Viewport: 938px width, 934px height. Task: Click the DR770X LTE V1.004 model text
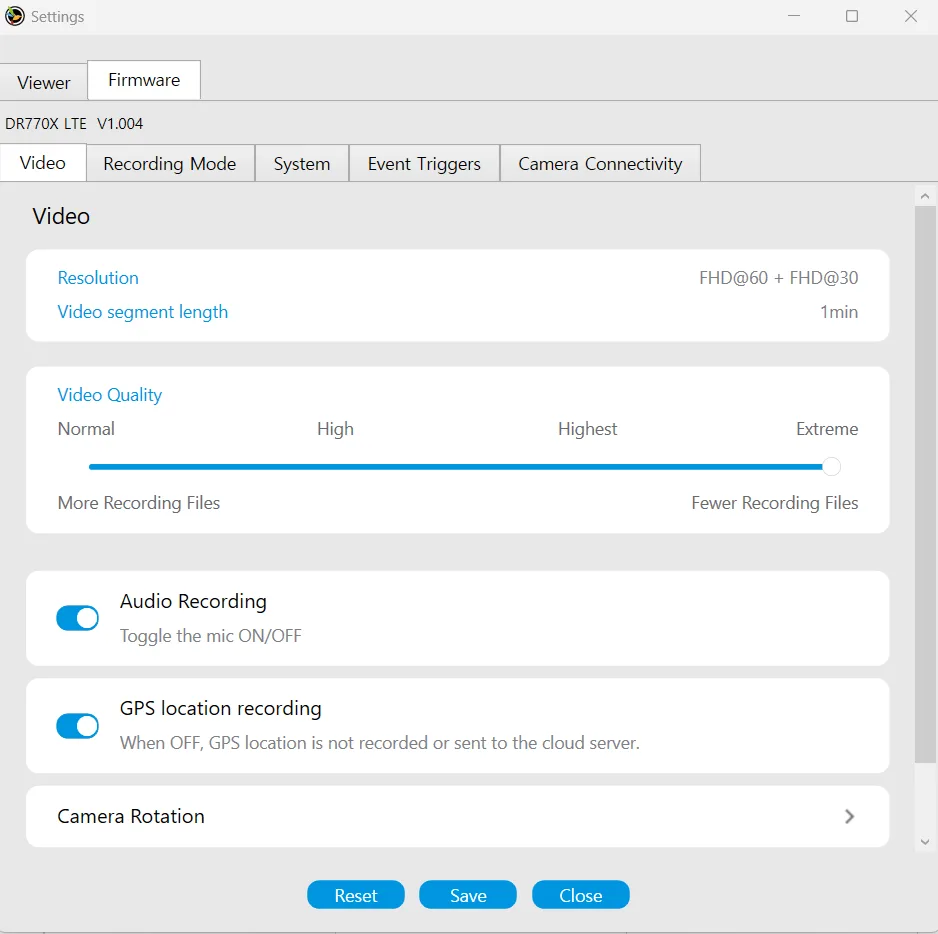[74, 124]
